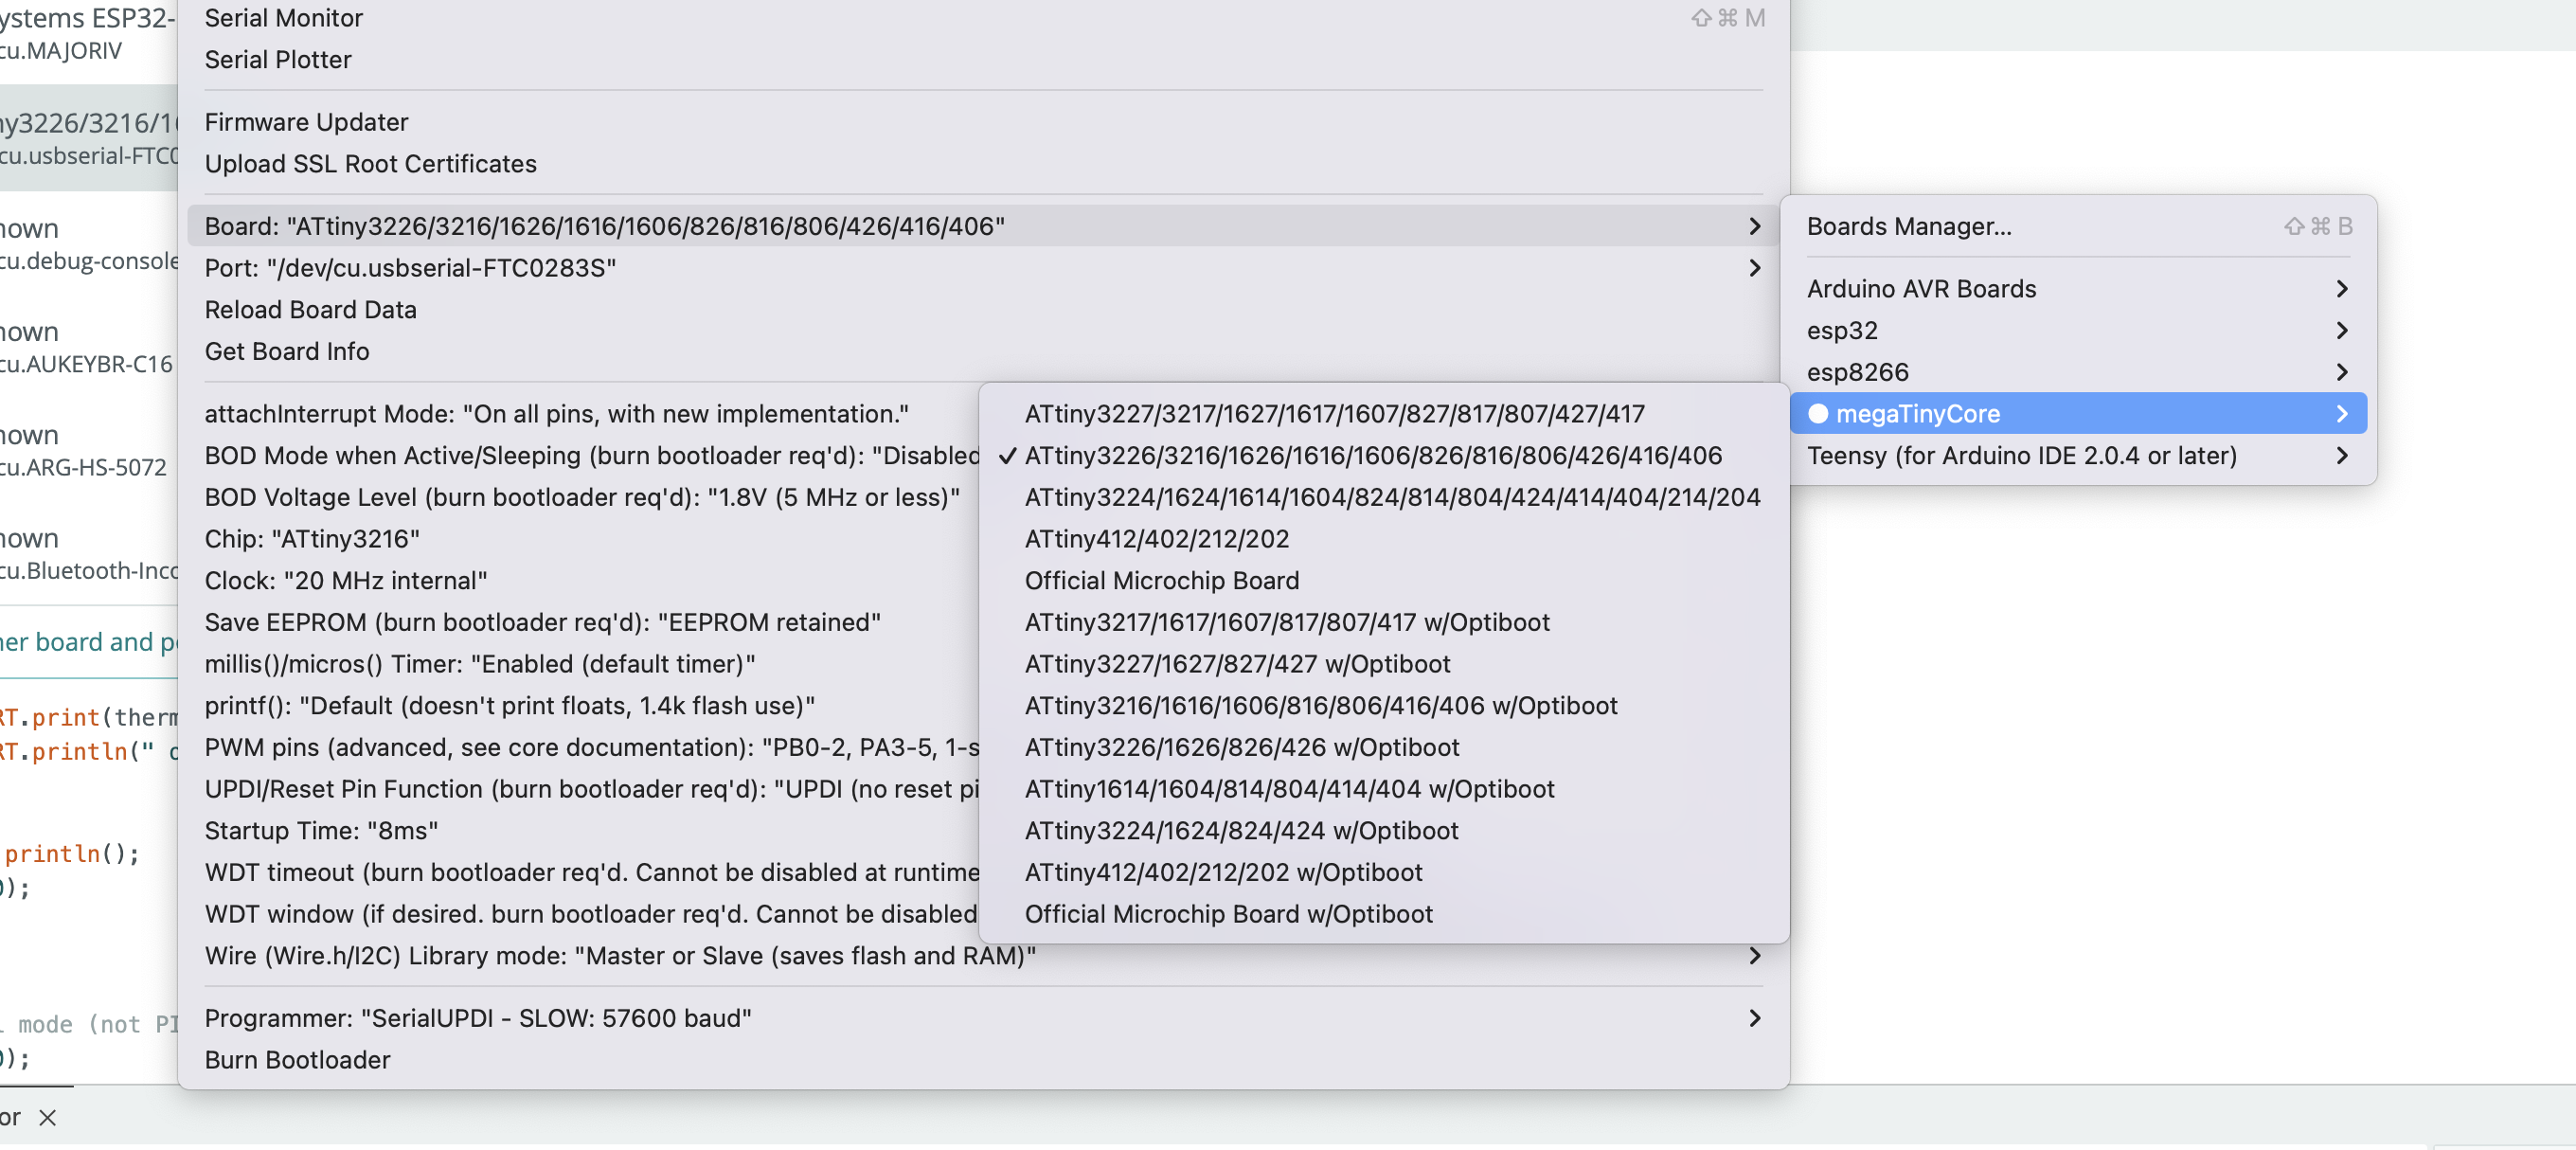This screenshot has width=2576, height=1150.
Task: Click Get Board Info
Action: click(x=983, y=352)
